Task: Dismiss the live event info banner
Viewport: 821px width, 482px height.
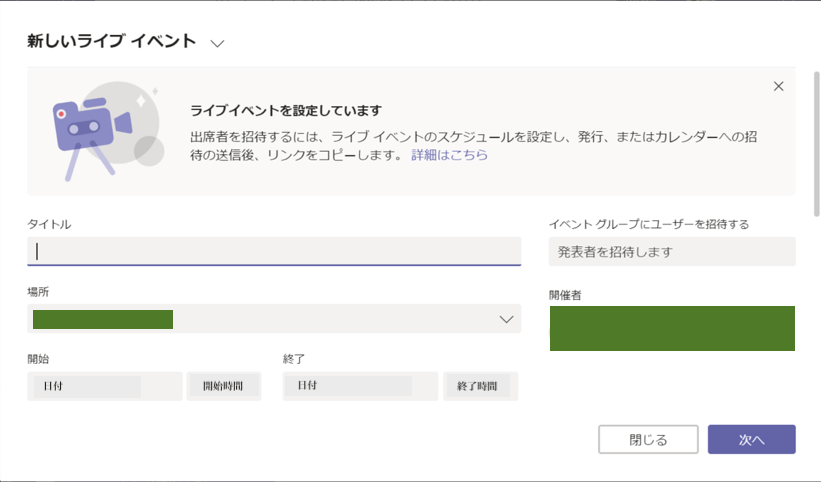Action: click(x=778, y=86)
